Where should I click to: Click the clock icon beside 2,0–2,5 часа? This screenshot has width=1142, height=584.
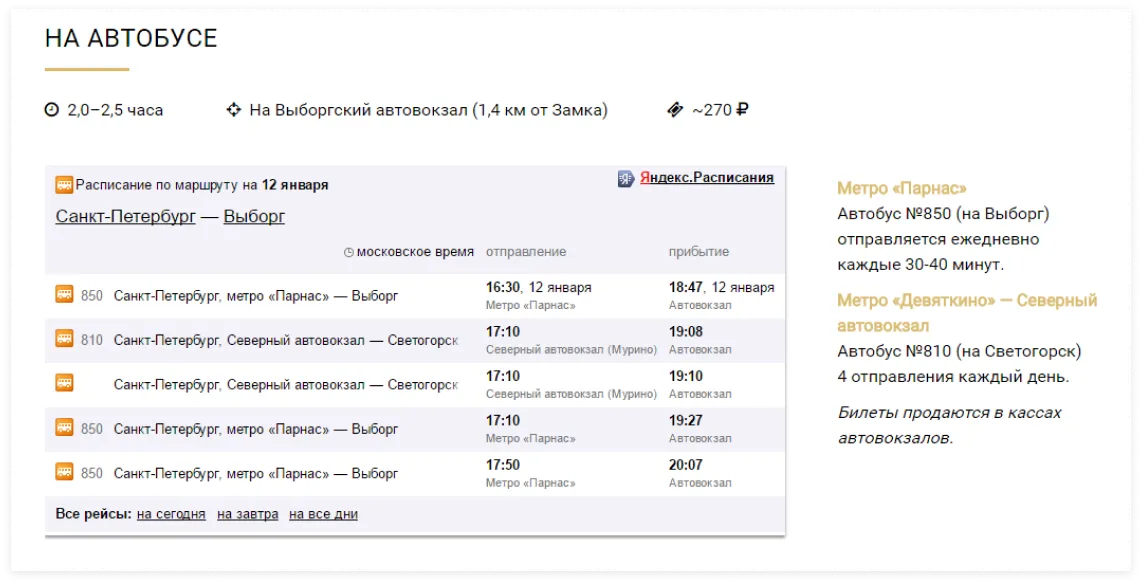52,110
